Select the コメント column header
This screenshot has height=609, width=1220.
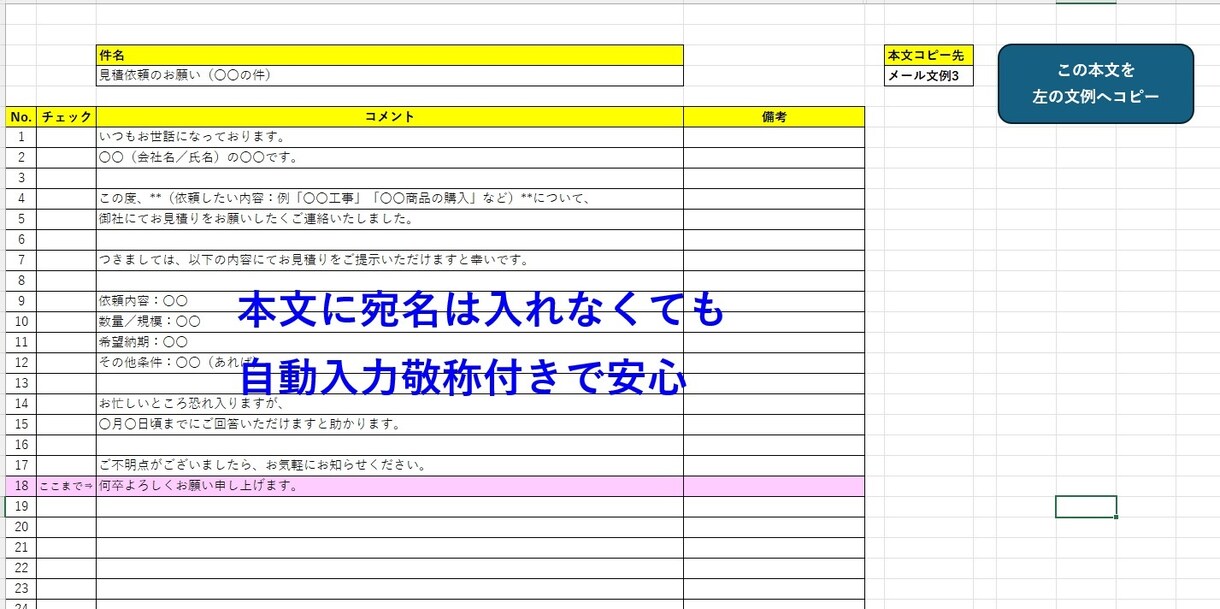coord(390,117)
